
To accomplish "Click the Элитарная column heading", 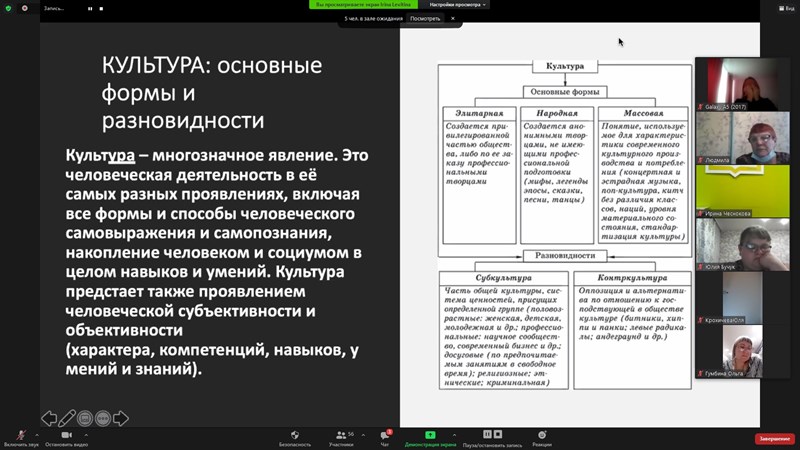I will click(x=479, y=113).
